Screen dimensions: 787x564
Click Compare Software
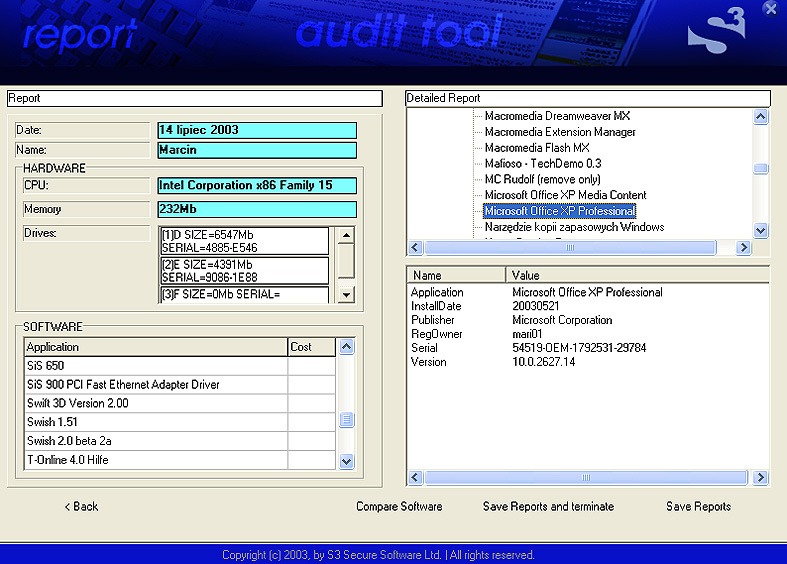coord(399,506)
